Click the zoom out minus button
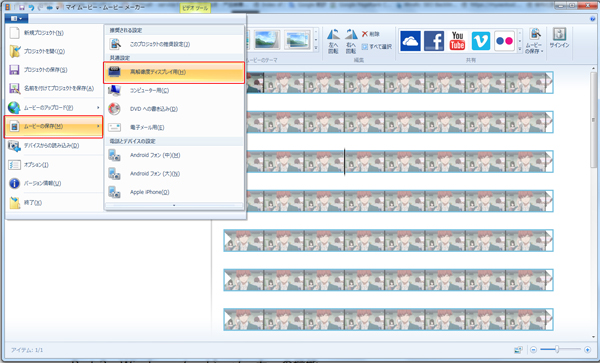 [533, 350]
